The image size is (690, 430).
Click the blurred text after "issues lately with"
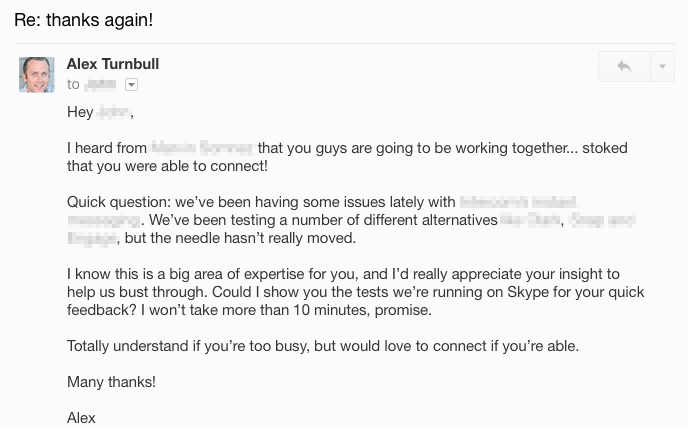tap(517, 202)
